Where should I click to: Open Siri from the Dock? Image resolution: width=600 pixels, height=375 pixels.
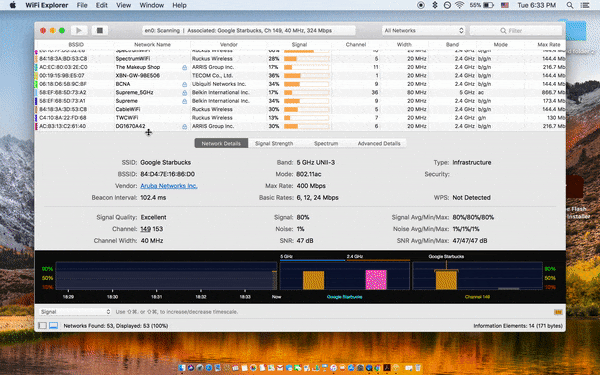coord(191,368)
